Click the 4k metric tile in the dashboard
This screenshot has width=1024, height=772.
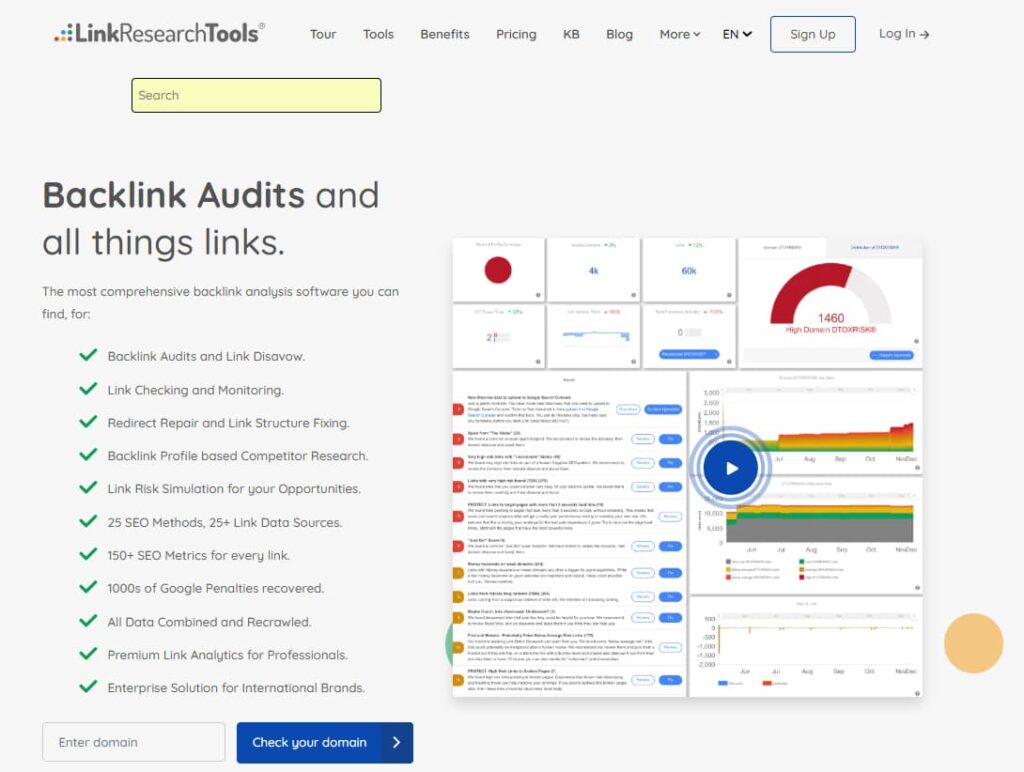point(593,270)
